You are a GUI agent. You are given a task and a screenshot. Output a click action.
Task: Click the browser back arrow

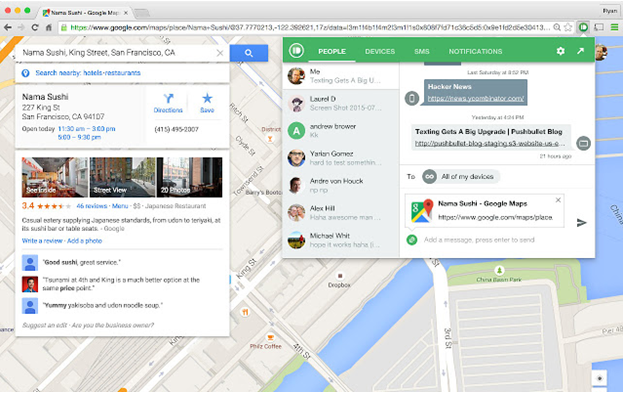pos(7,28)
